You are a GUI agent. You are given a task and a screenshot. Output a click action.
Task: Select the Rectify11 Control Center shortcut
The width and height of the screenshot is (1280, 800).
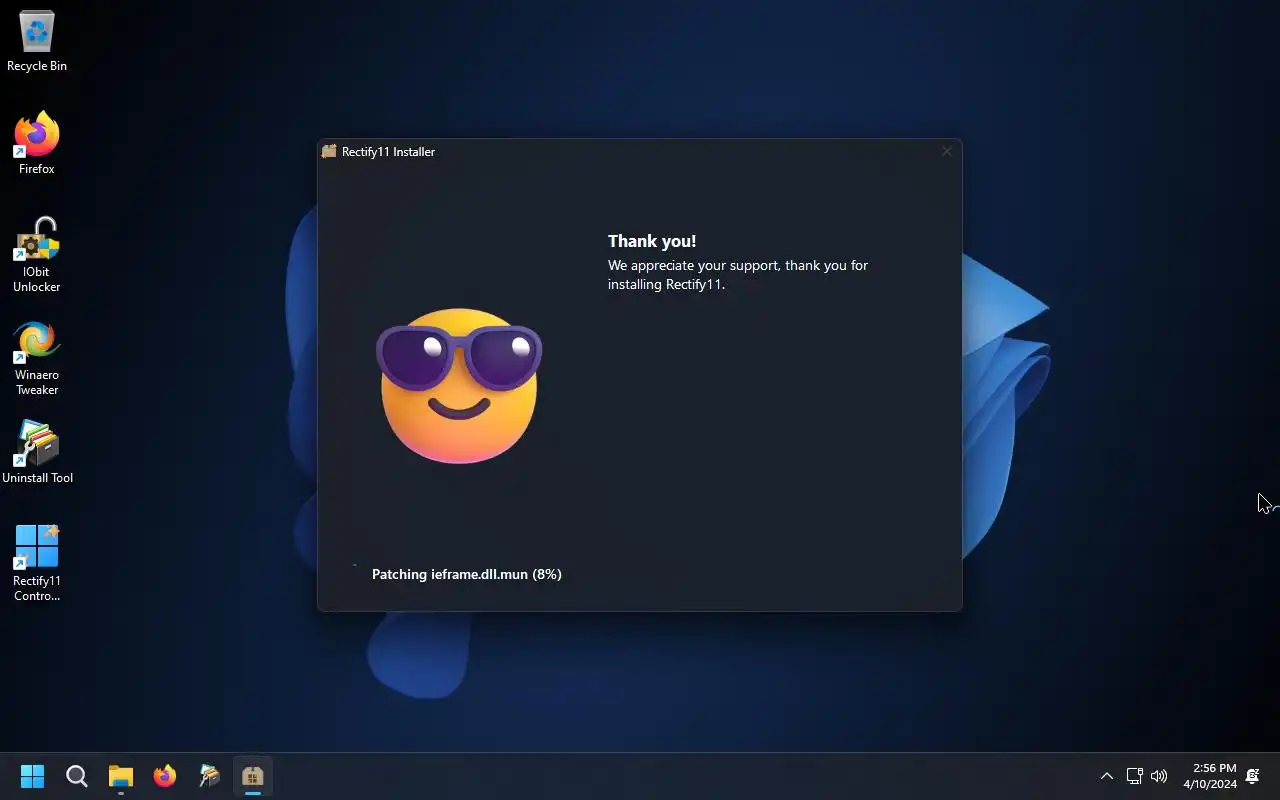[37, 563]
